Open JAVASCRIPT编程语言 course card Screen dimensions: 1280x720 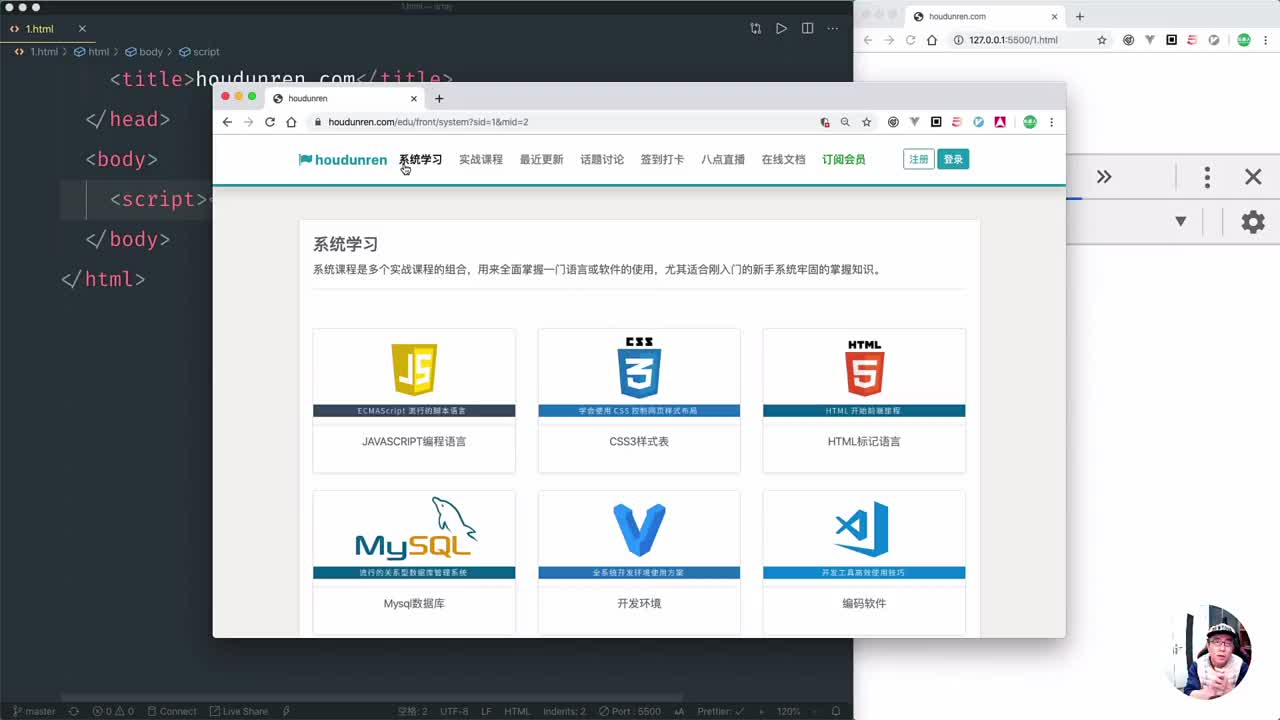coord(414,401)
